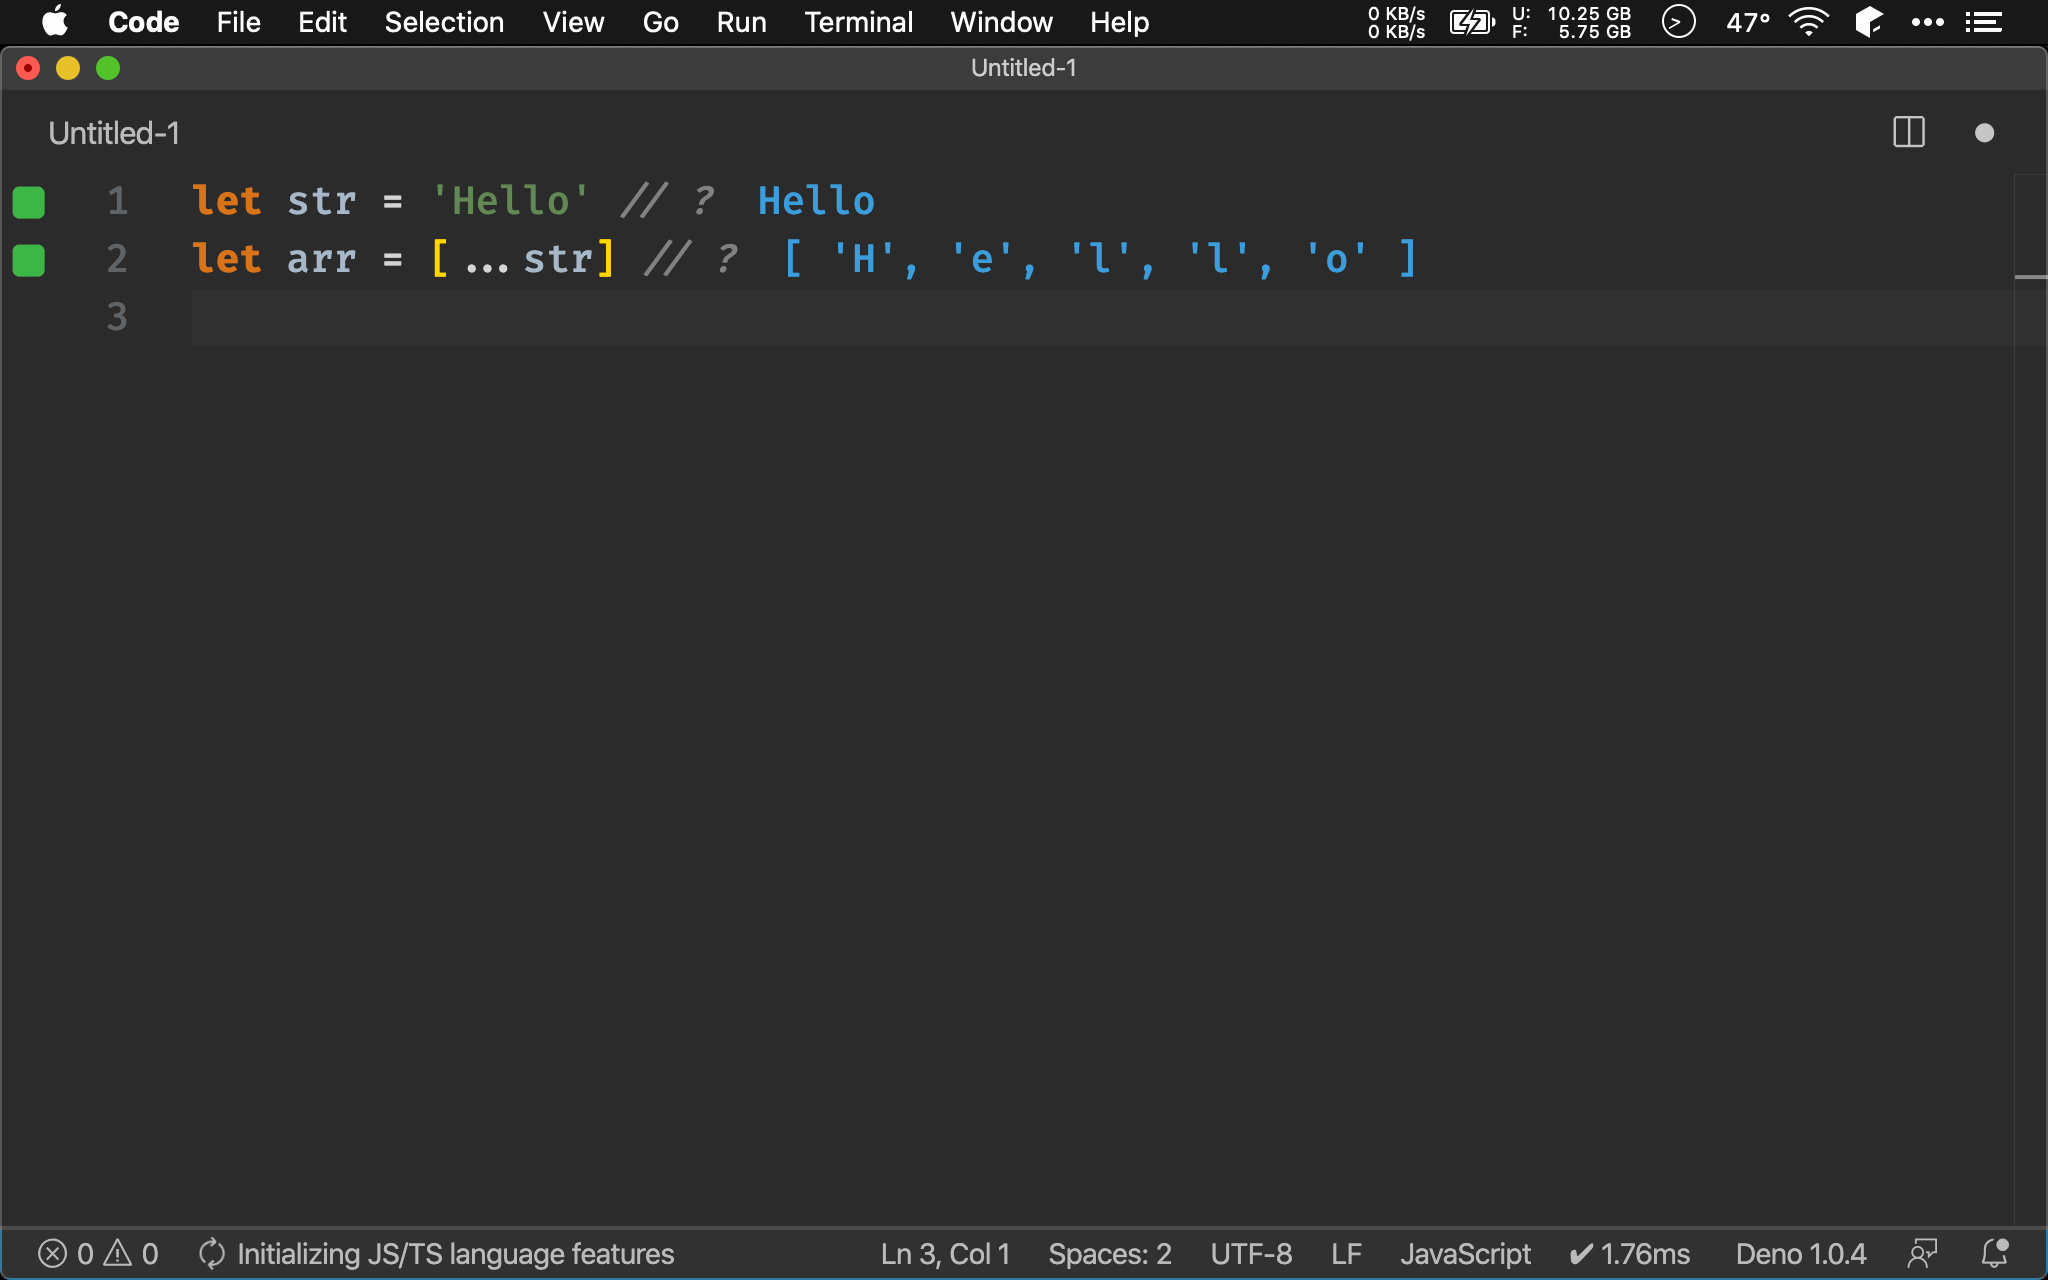The image size is (2048, 1280).
Task: Click the green Quokka marker on line 2
Action: (29, 260)
